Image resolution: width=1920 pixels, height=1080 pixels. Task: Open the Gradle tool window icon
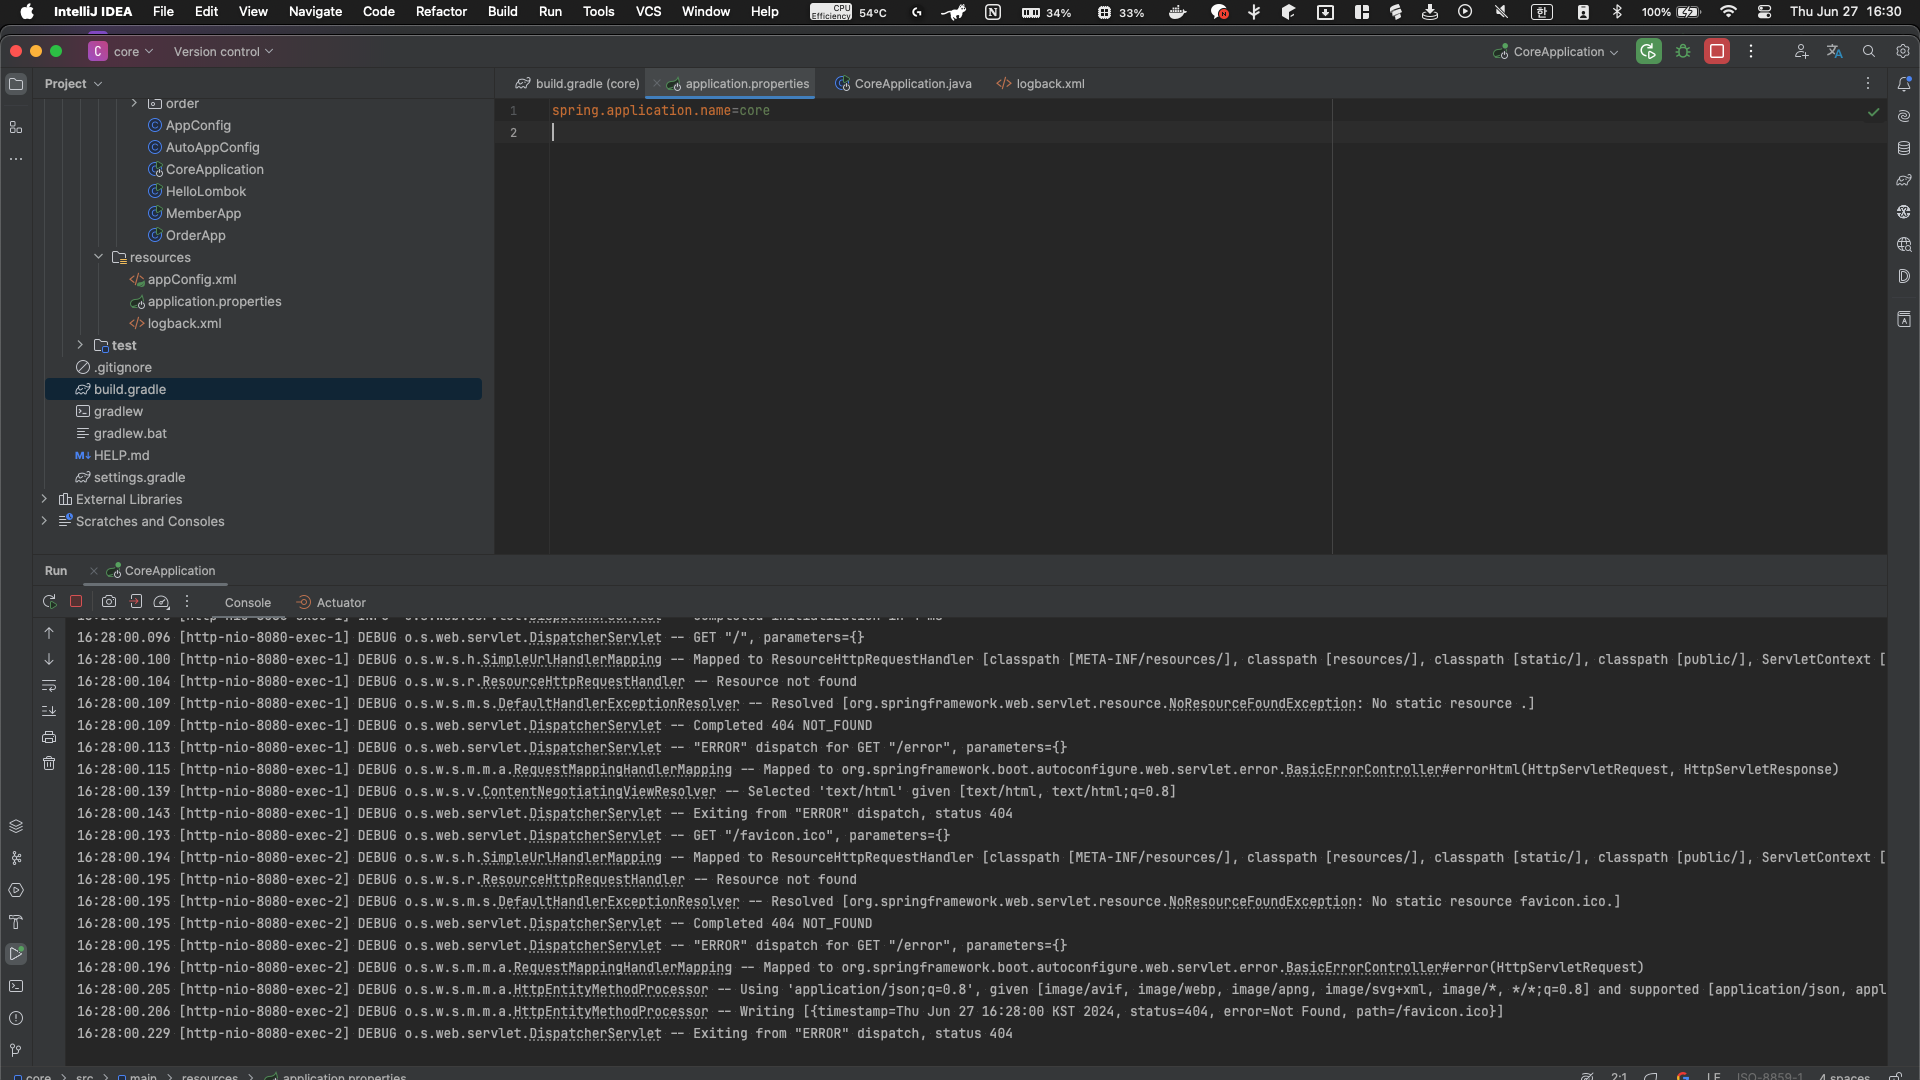[x=1904, y=180]
